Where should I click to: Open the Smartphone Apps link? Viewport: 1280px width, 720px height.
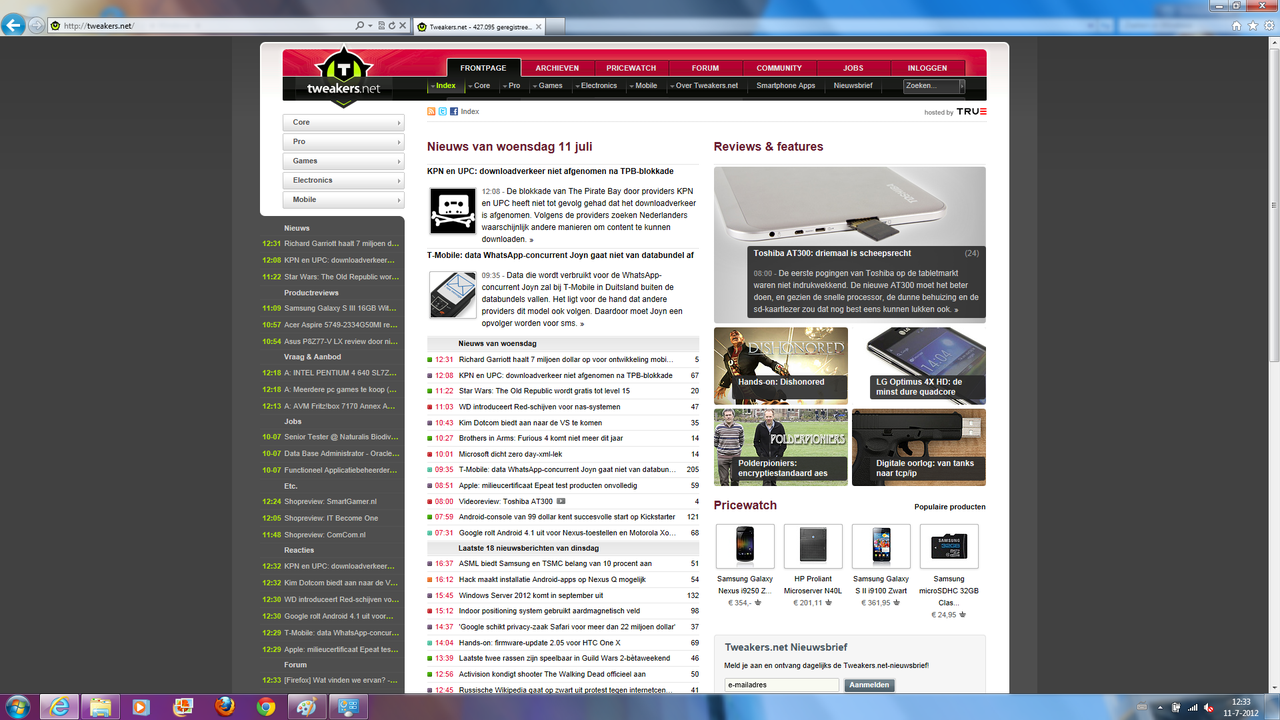[785, 86]
